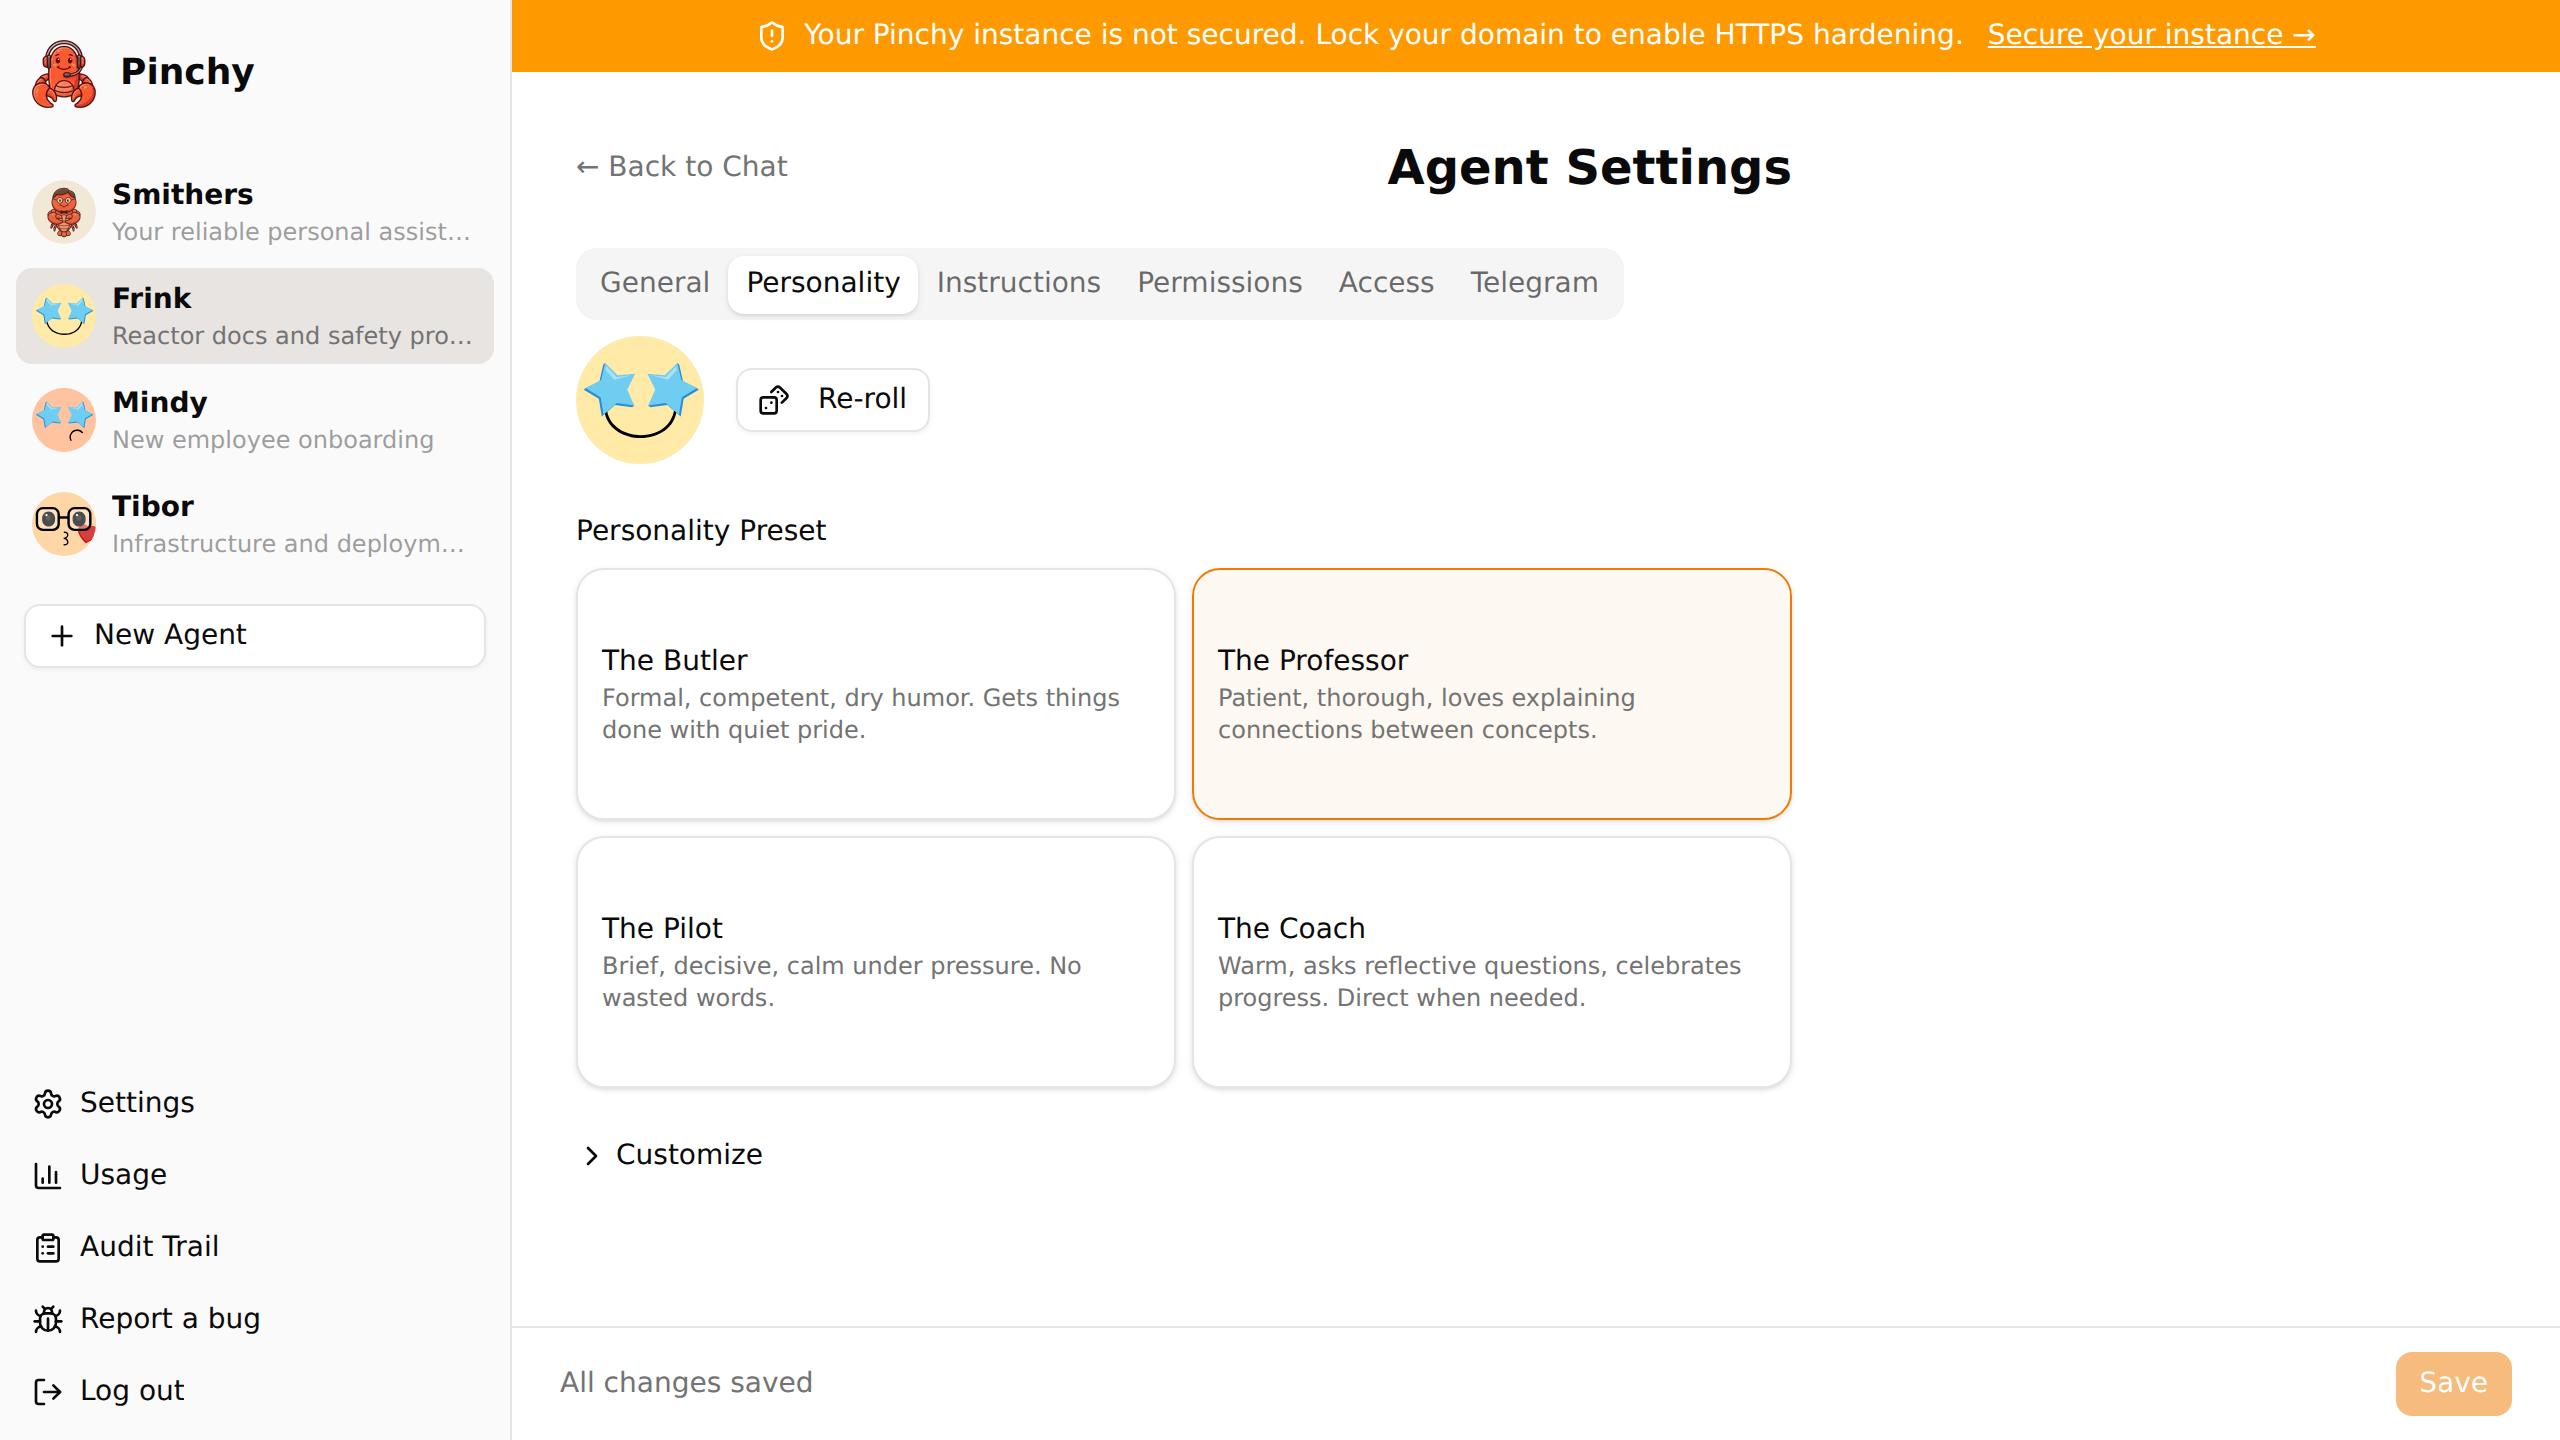2560x1440 pixels.
Task: Click the Settings gear icon
Action: click(48, 1103)
